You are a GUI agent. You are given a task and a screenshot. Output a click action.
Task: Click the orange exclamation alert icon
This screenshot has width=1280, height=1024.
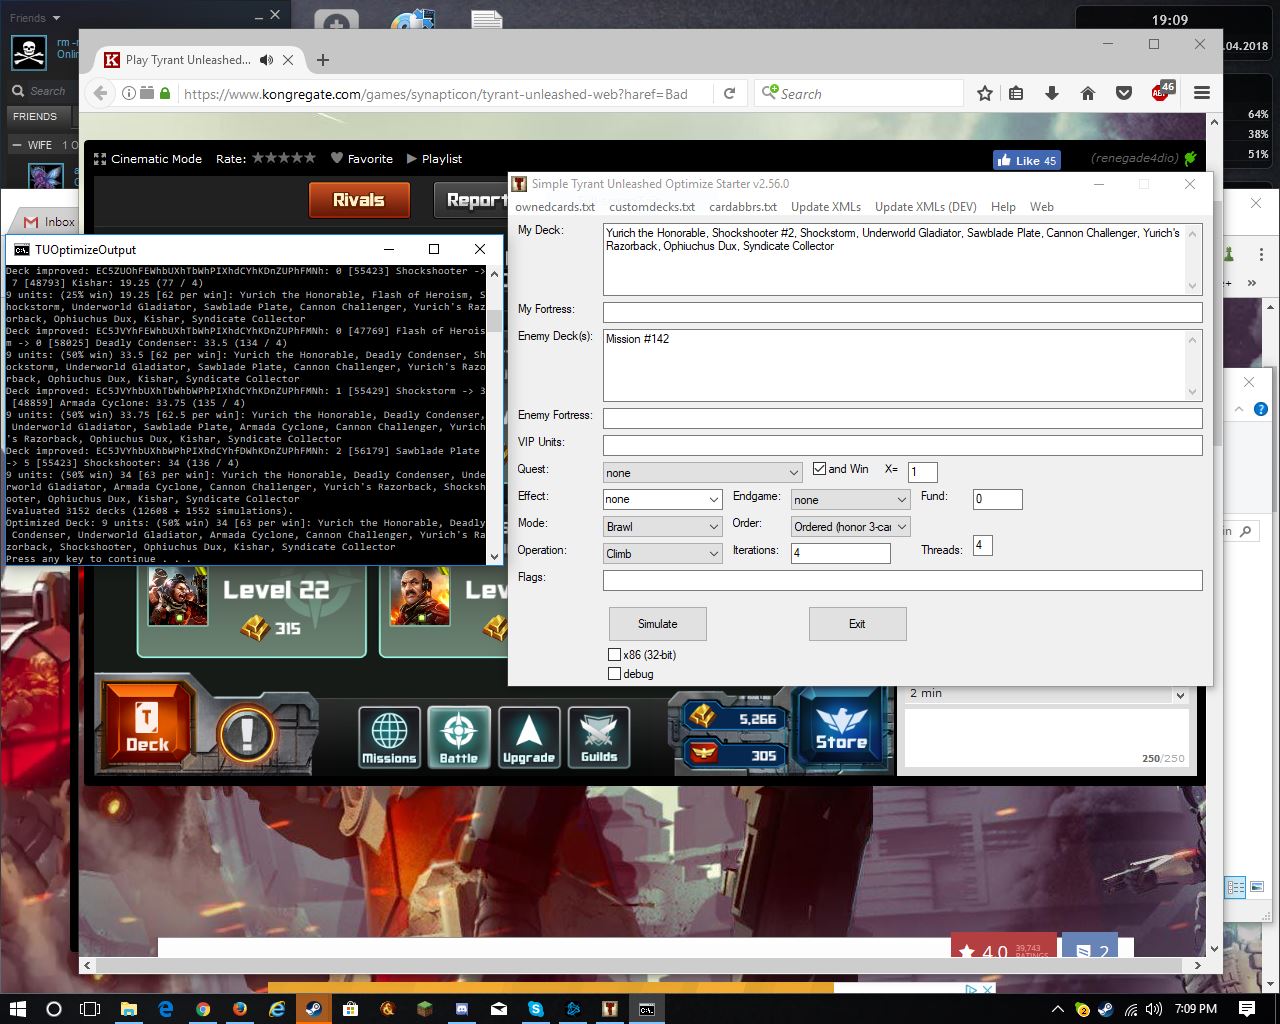click(246, 736)
